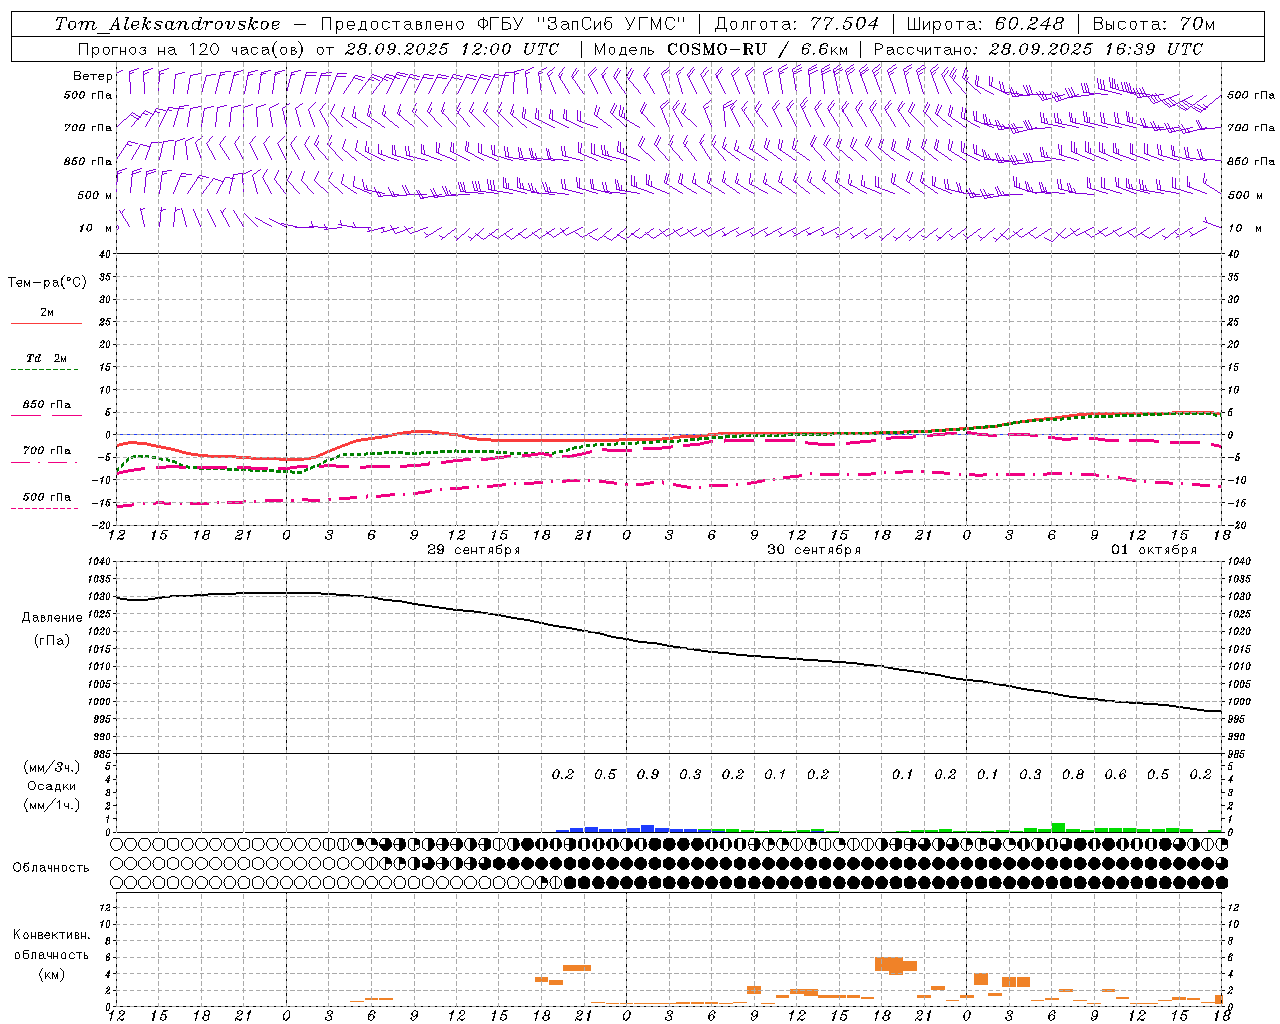Viewport: 1280px width, 1024px height.
Task: Click the 700 гПа temperature legend entry
Action: point(46,450)
